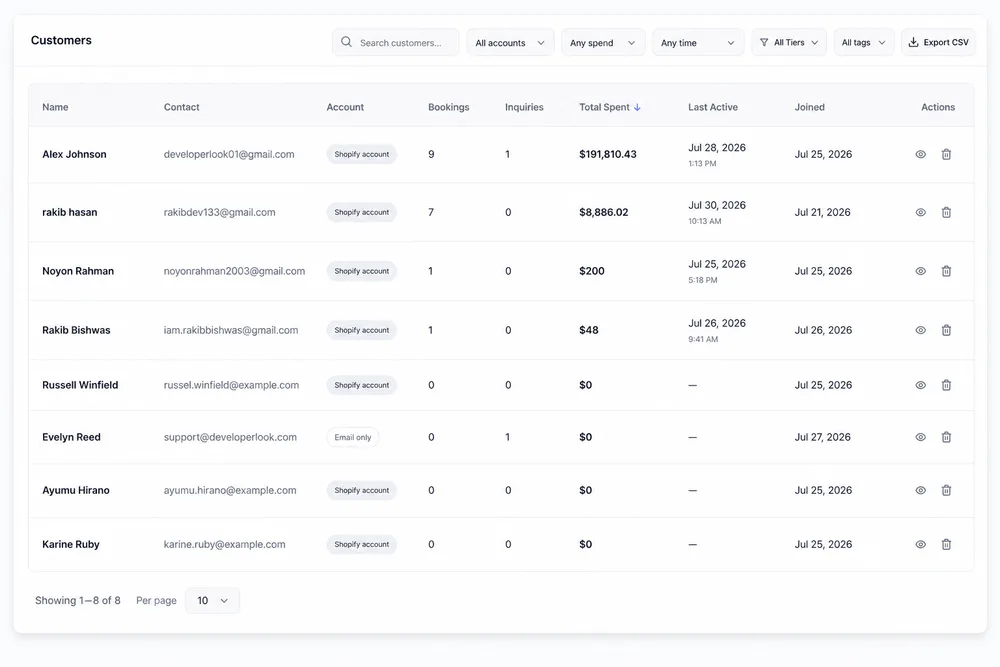Delete customer Rakib Bishwas
Image resolution: width=1000 pixels, height=667 pixels.
(946, 330)
